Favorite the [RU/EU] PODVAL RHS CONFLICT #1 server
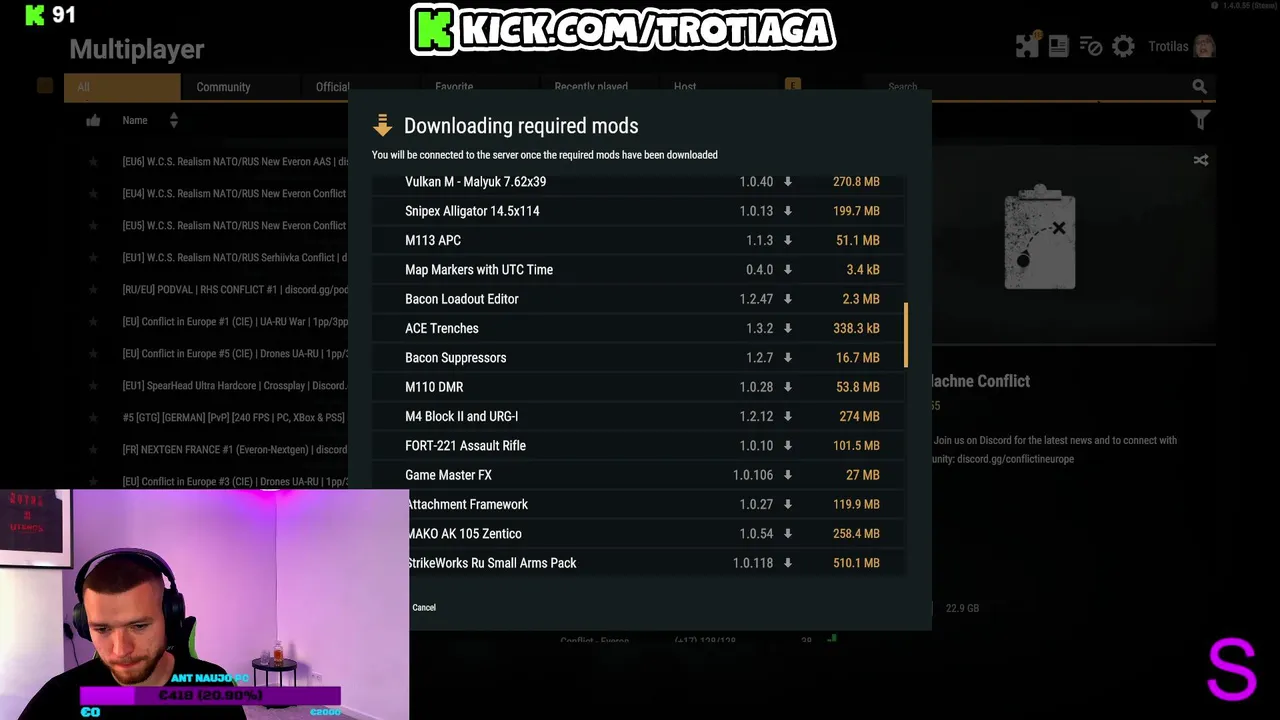Viewport: 1280px width, 720px height. 93,290
